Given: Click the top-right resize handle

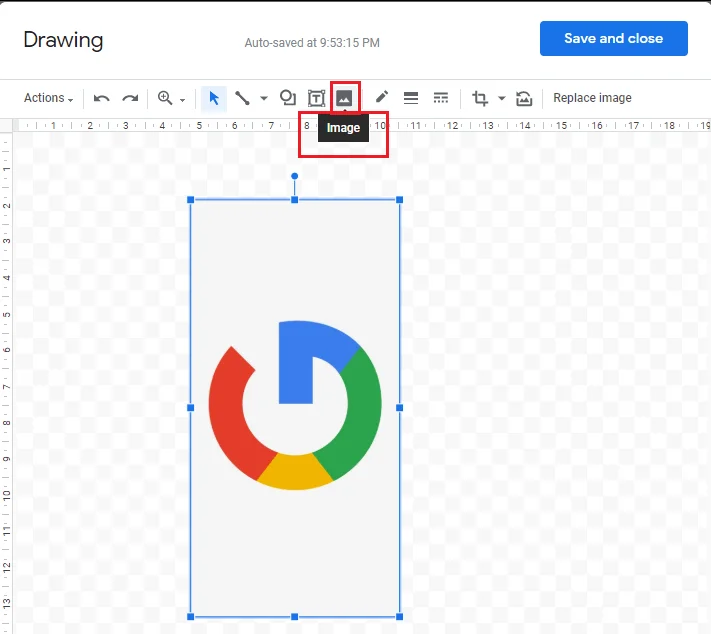Looking at the screenshot, I should click(x=399, y=200).
